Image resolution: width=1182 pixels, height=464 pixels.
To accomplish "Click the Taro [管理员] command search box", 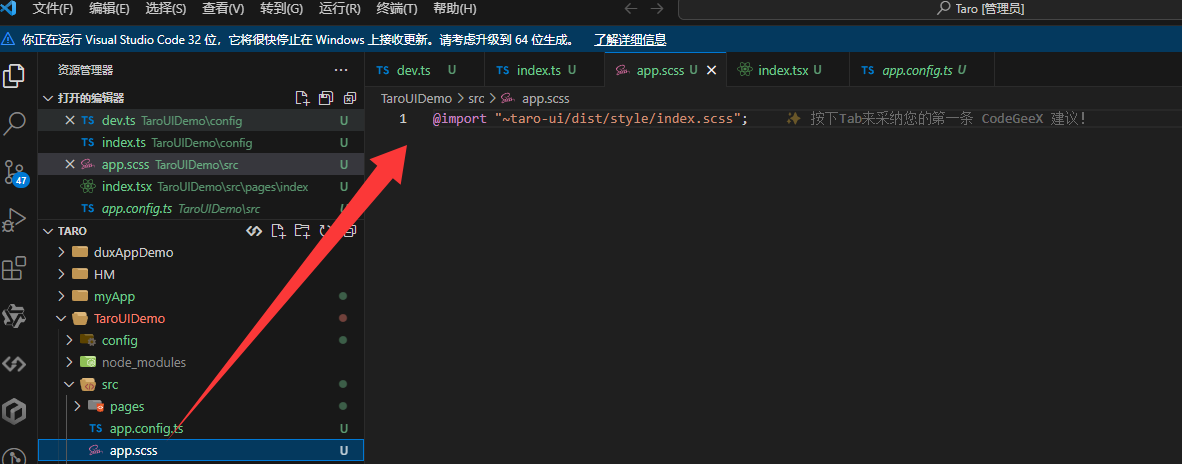I will pos(930,9).
